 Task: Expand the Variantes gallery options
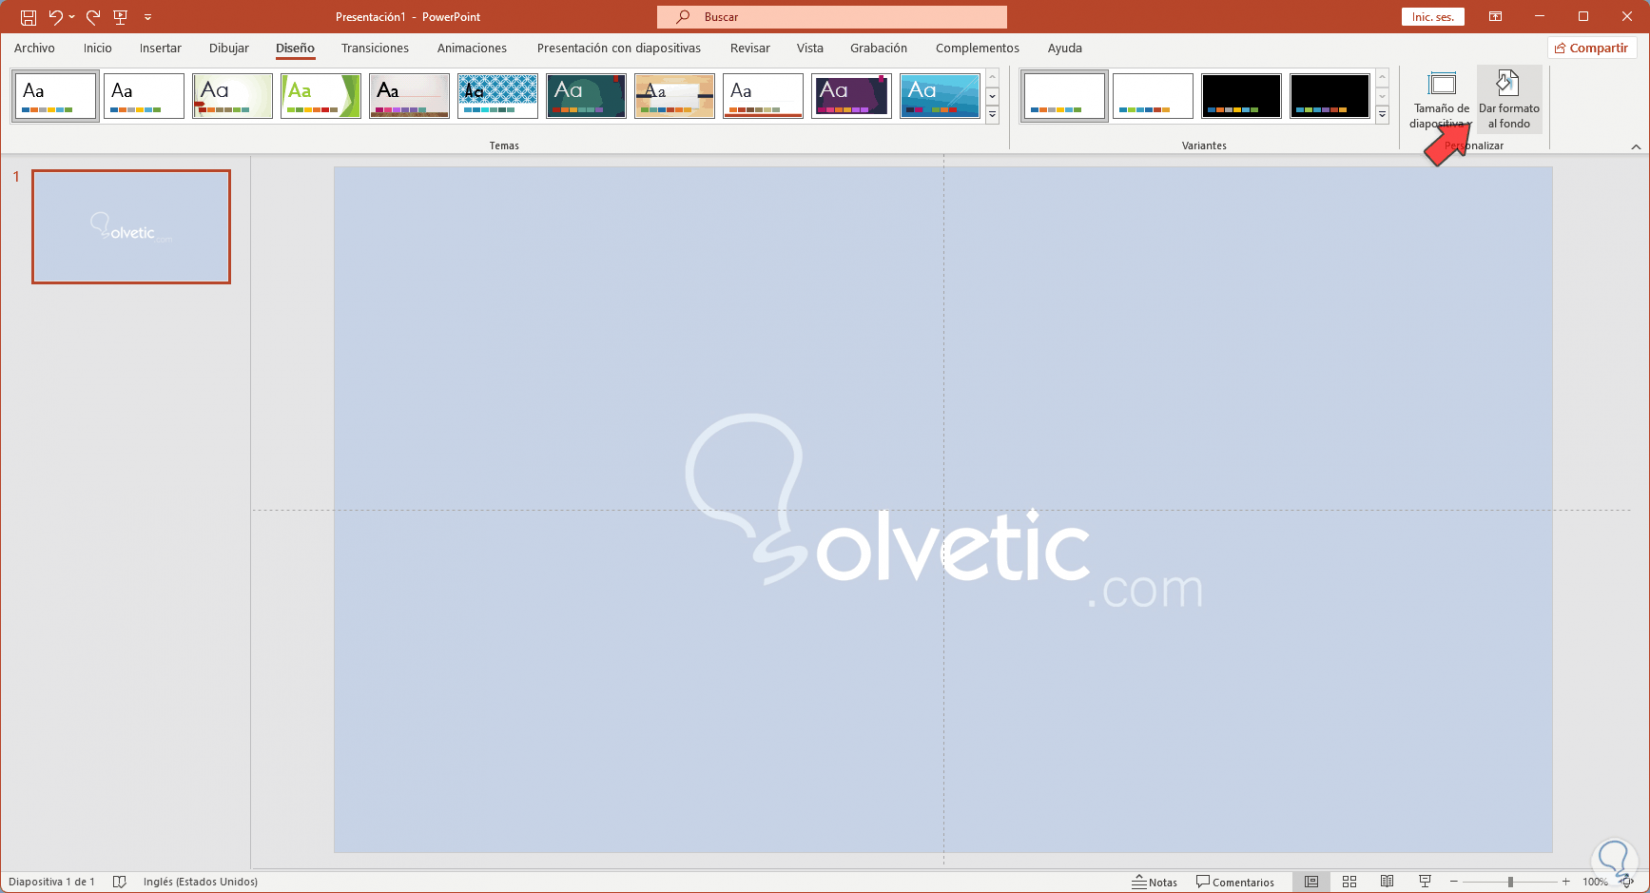tap(1382, 115)
